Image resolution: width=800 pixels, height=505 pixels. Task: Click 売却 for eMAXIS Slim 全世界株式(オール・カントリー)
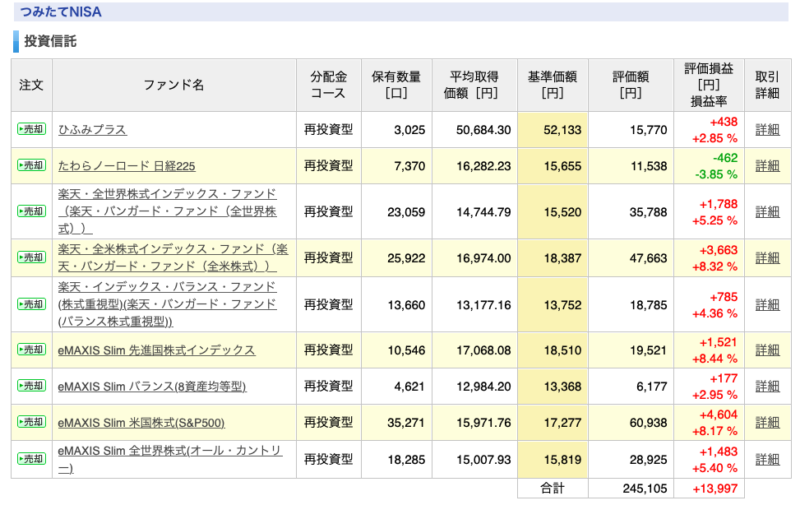pyautogui.click(x=32, y=459)
